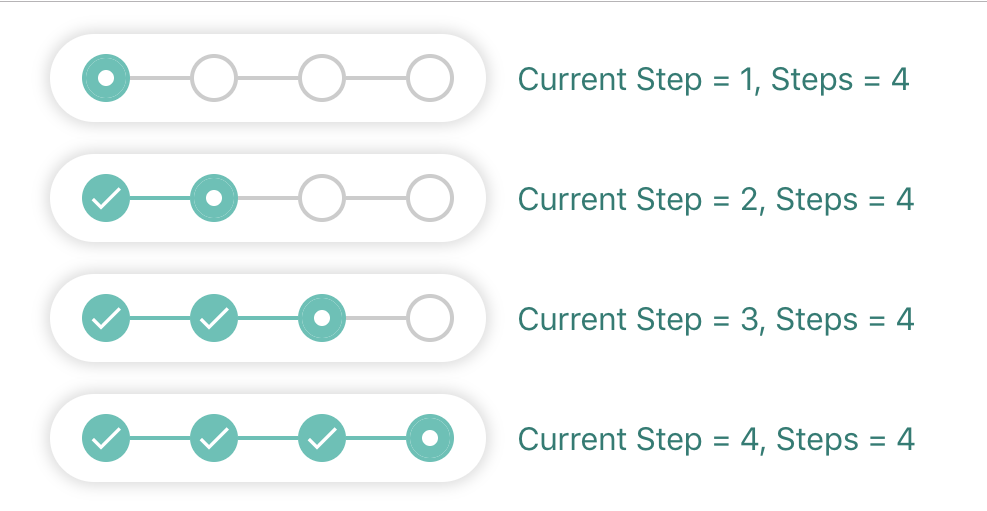Select second empty circle in Current Step 1 row
The height and width of the screenshot is (511, 987).
tap(214, 78)
